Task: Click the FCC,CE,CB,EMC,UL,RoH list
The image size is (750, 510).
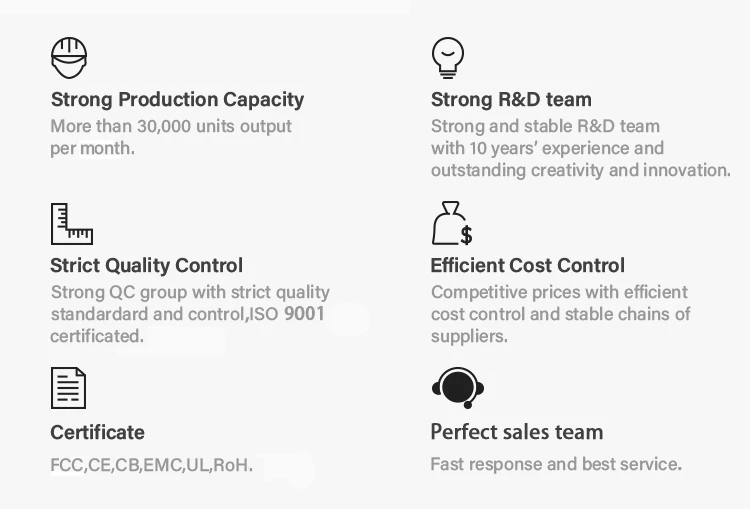Action: (x=151, y=465)
